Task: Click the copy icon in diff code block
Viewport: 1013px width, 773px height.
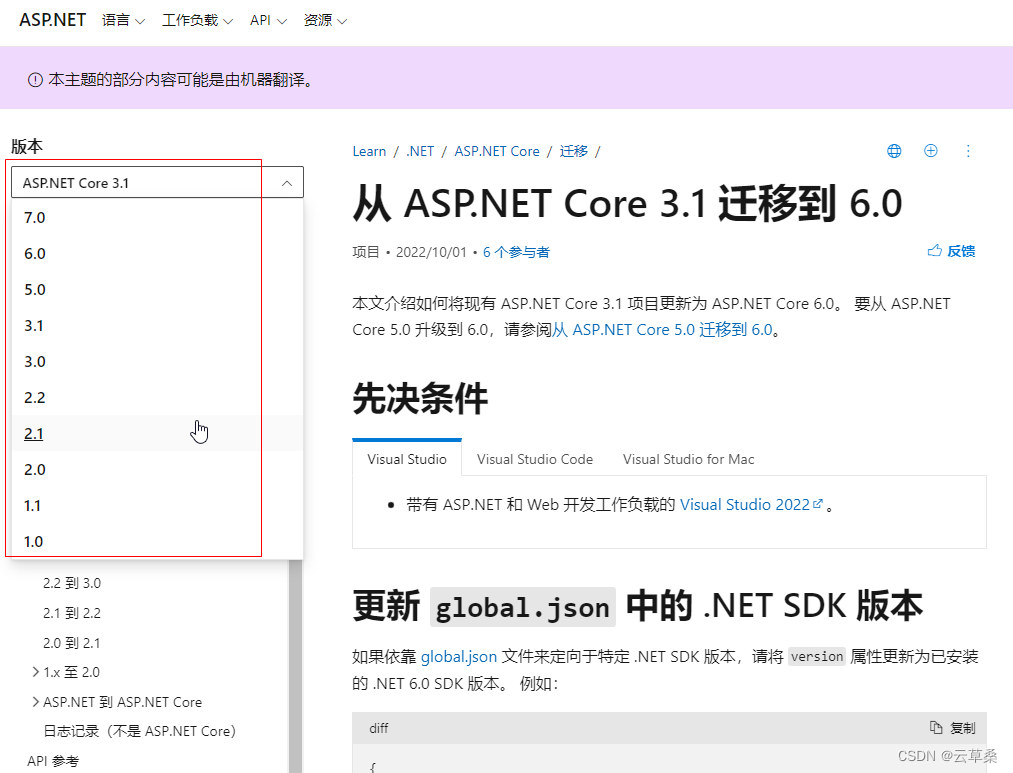Action: [935, 727]
